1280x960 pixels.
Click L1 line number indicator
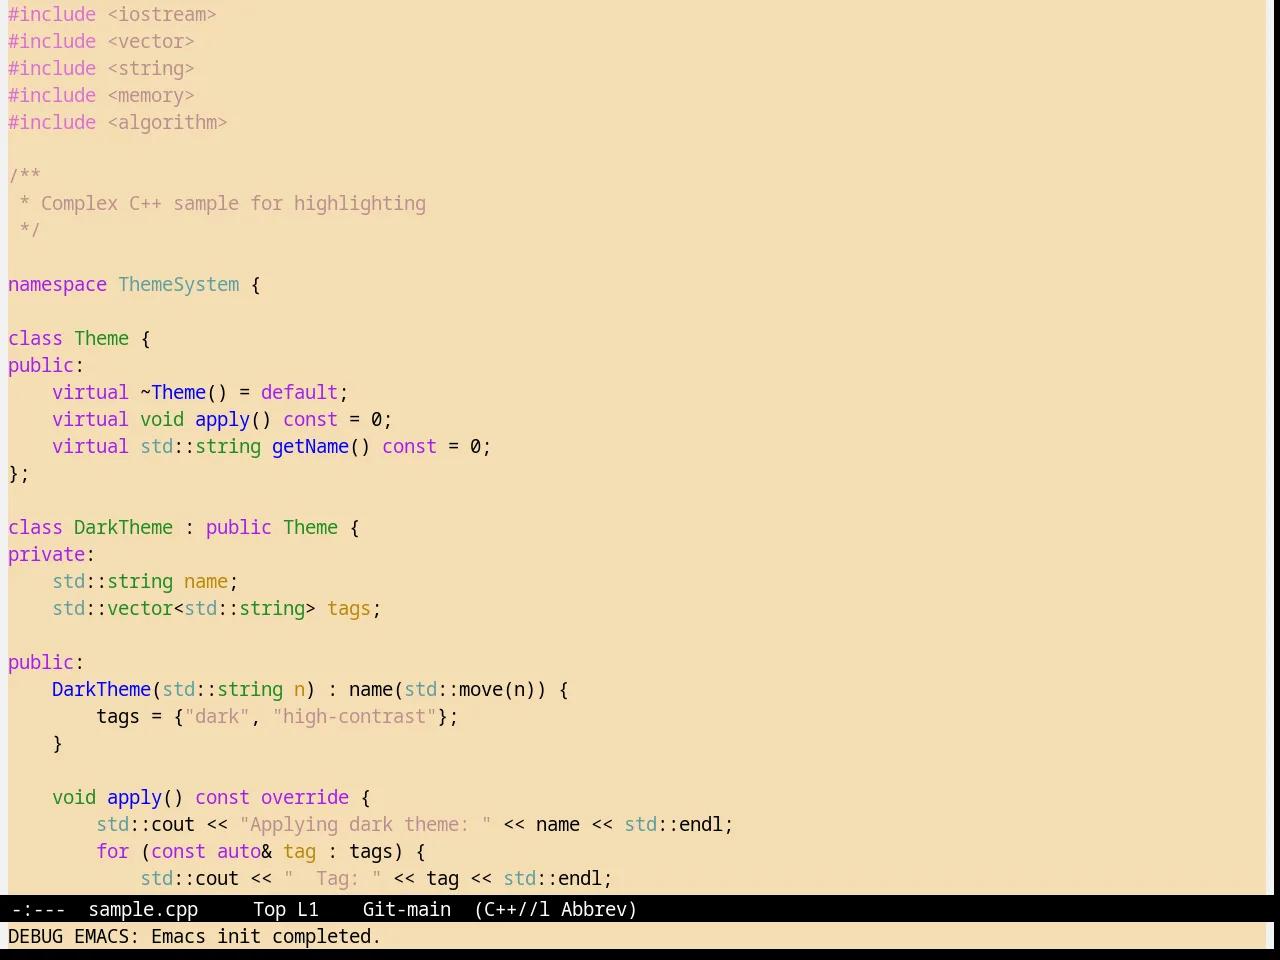[x=307, y=909]
